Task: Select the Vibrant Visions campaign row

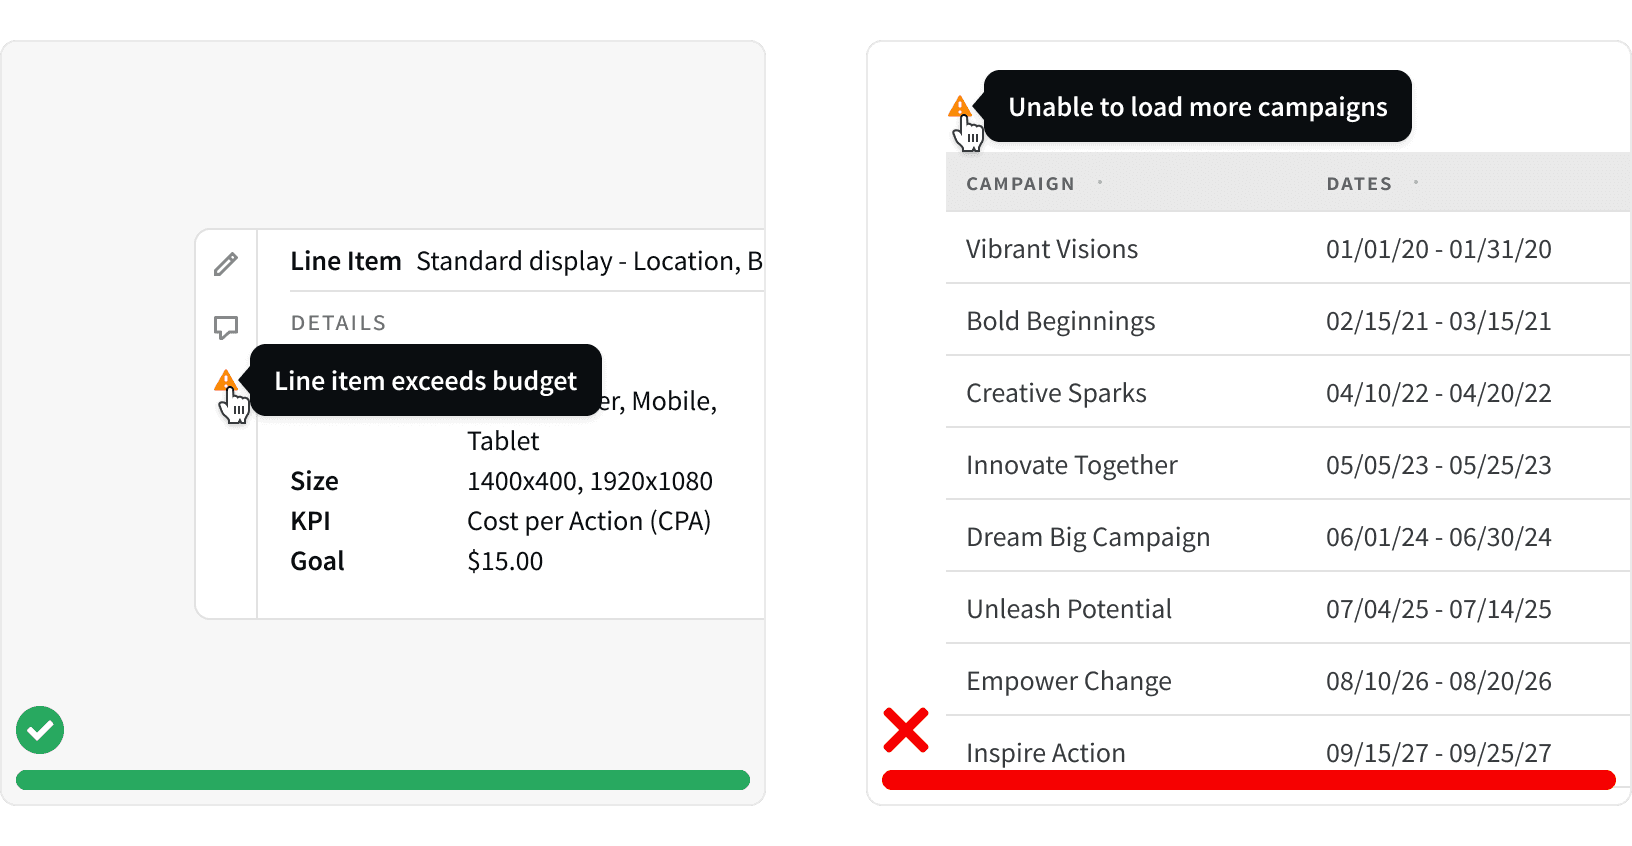Action: [x=1288, y=248]
